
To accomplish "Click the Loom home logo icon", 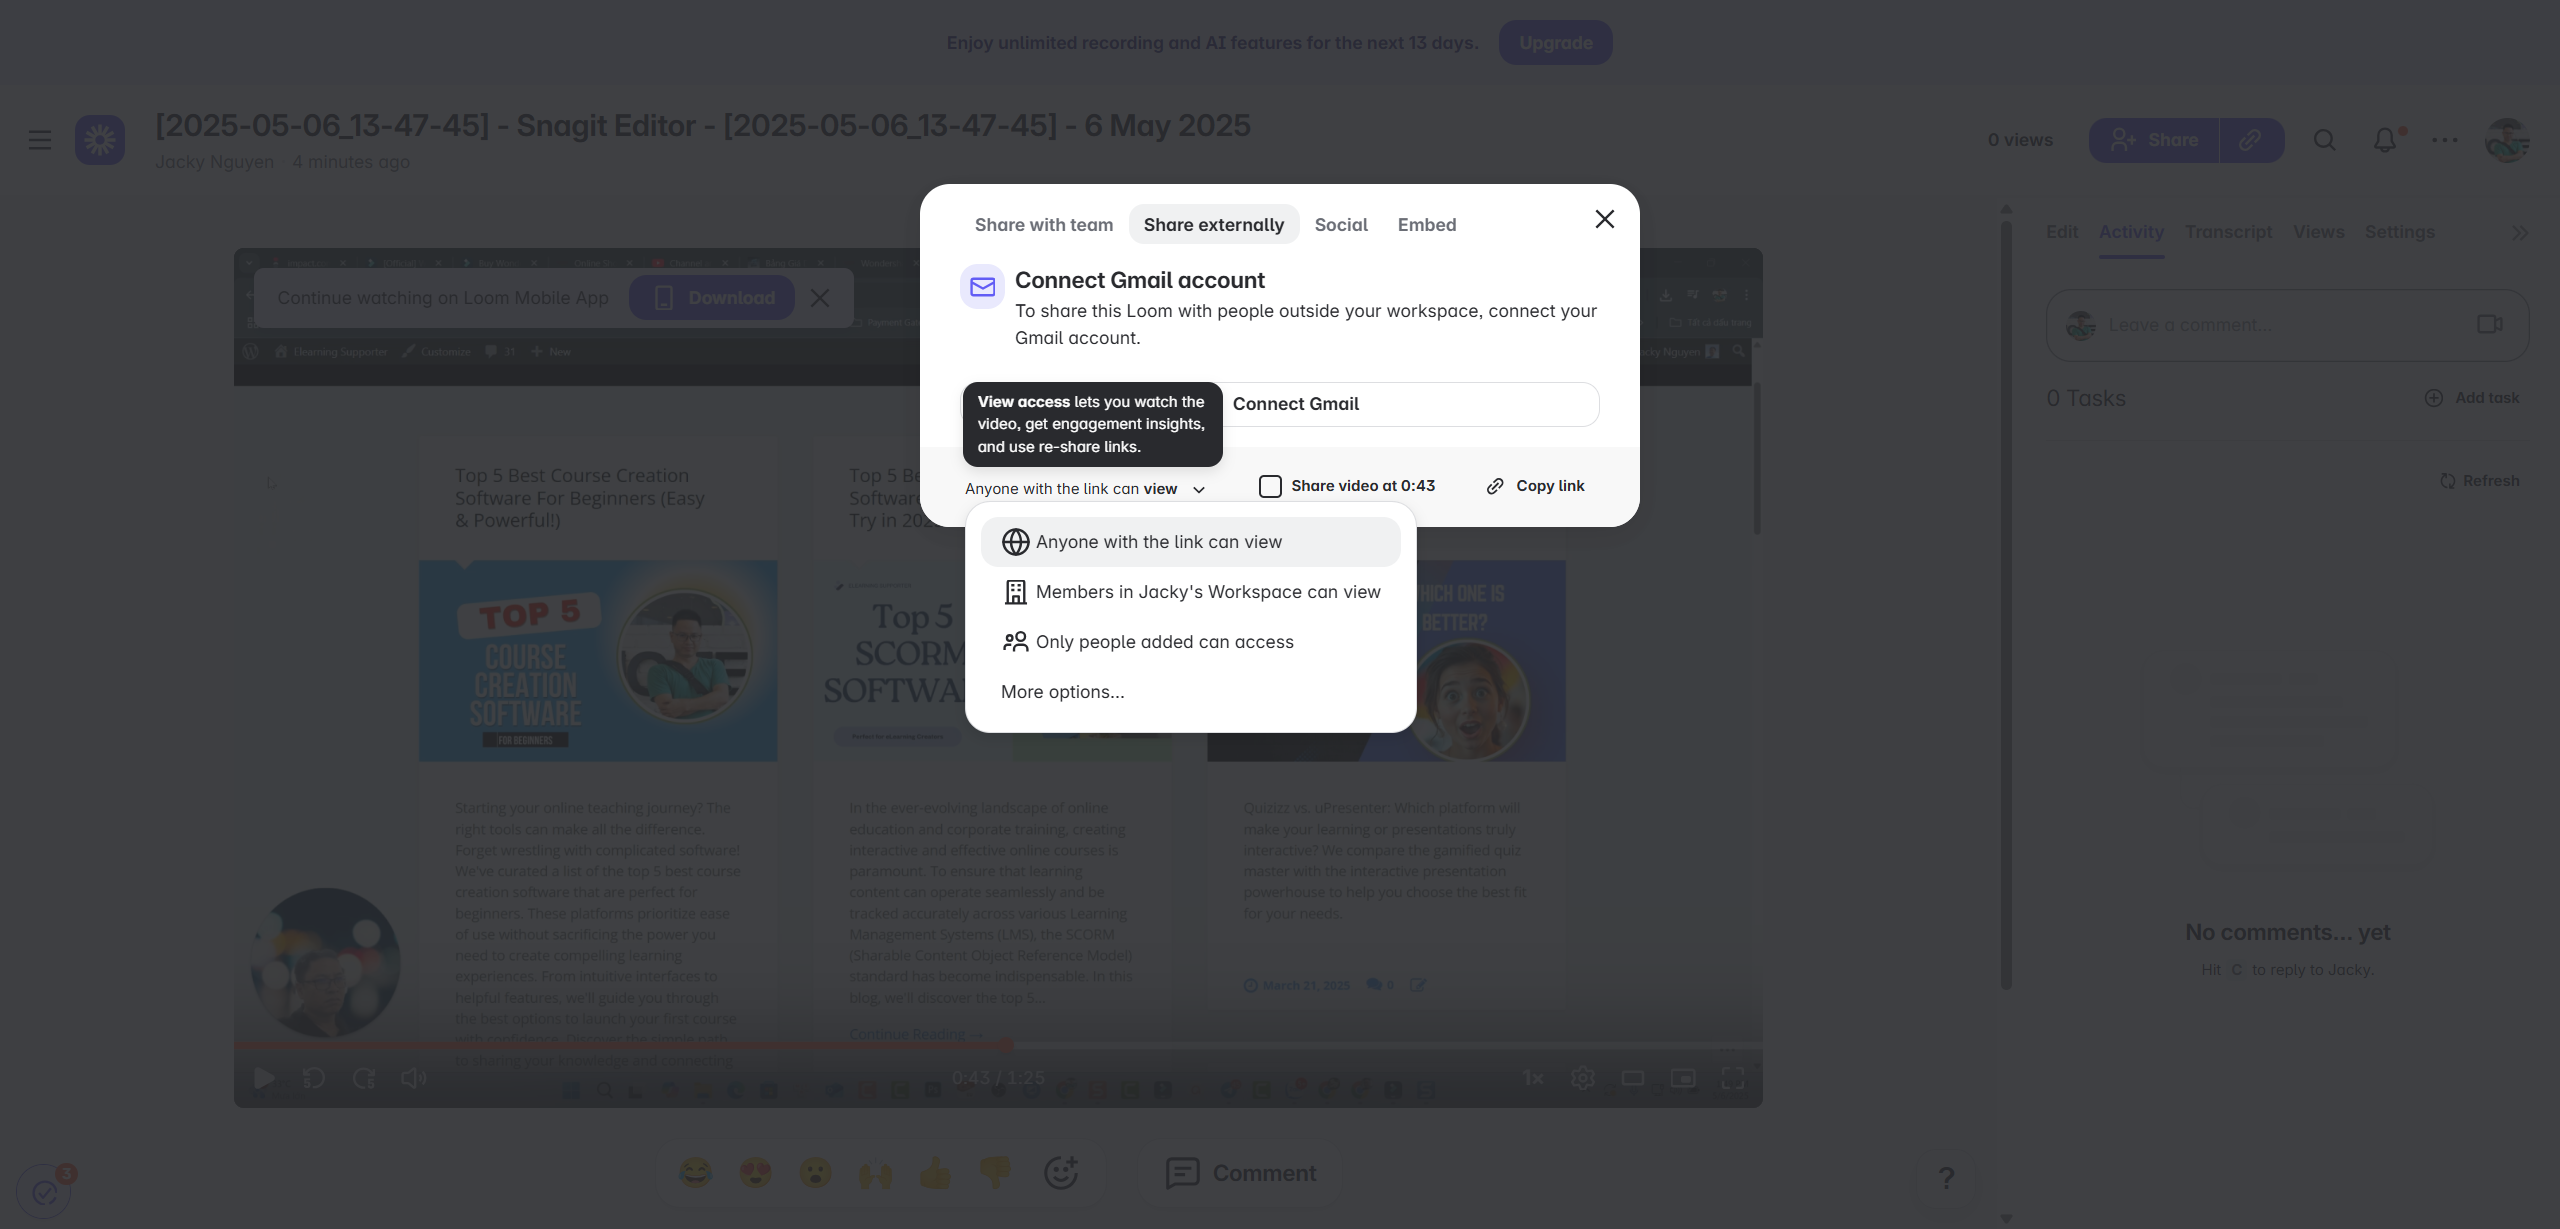I will [100, 140].
